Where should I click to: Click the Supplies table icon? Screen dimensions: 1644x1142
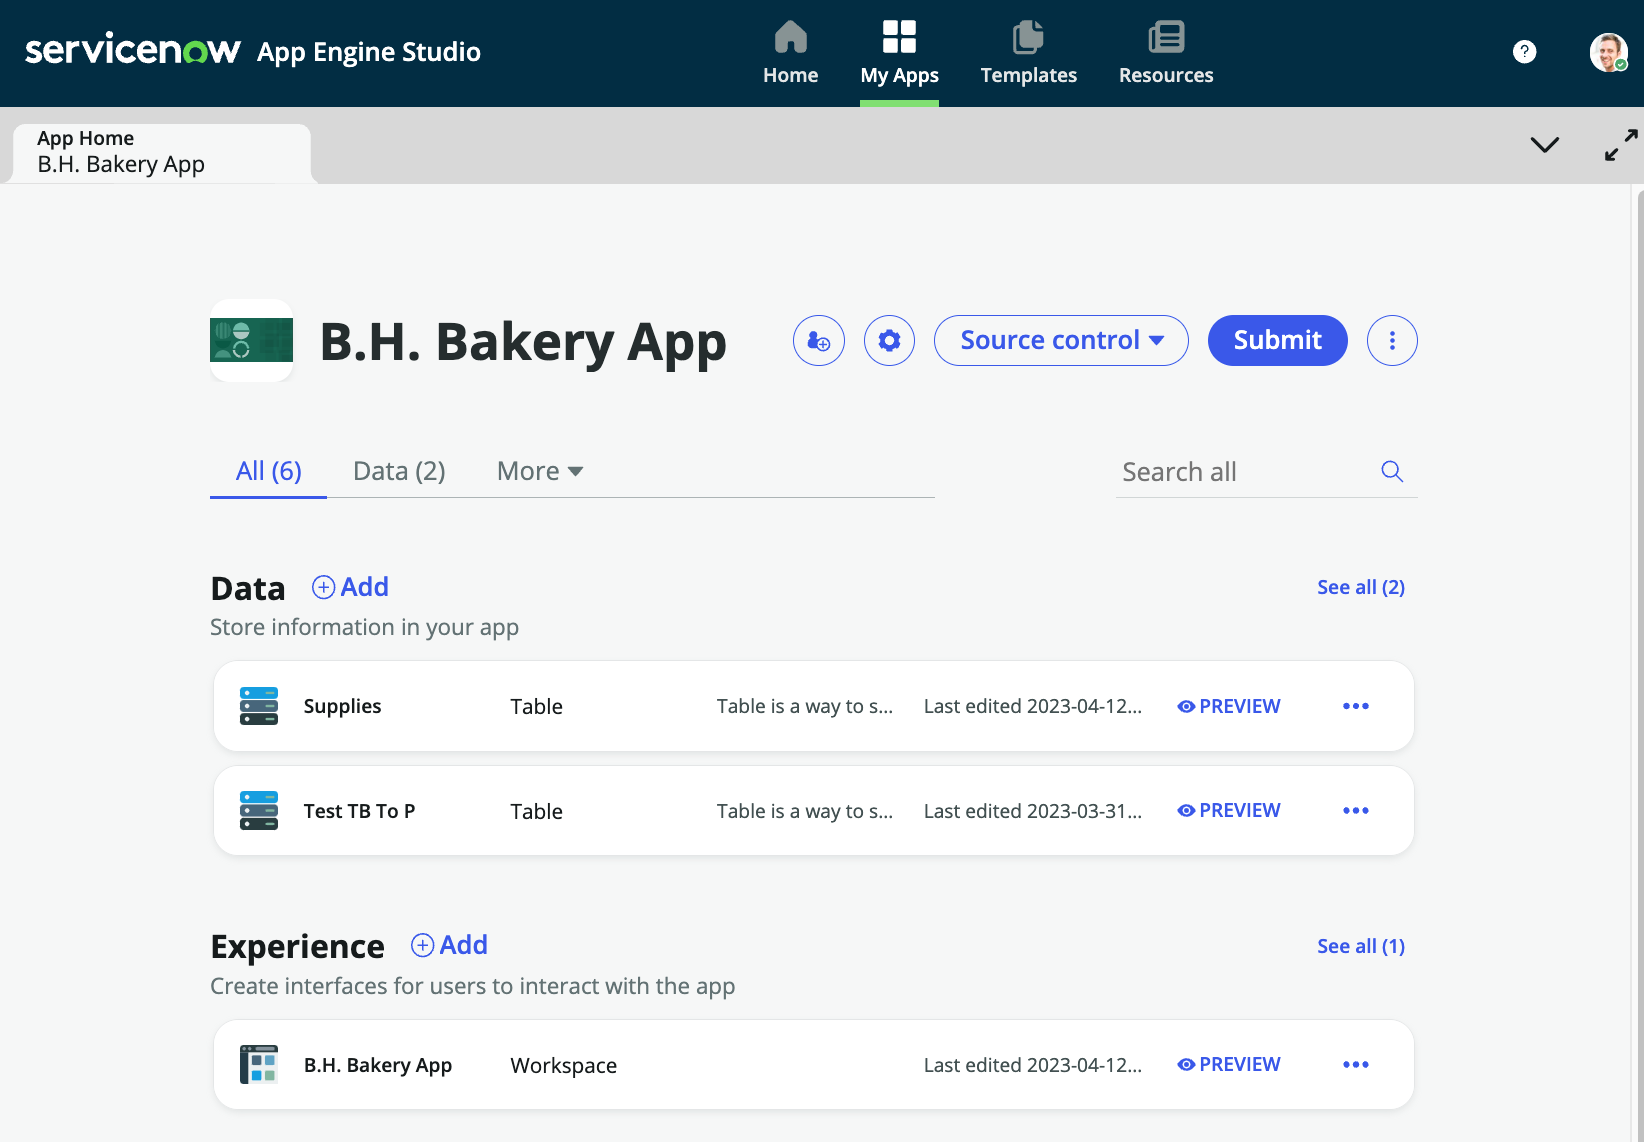[259, 706]
